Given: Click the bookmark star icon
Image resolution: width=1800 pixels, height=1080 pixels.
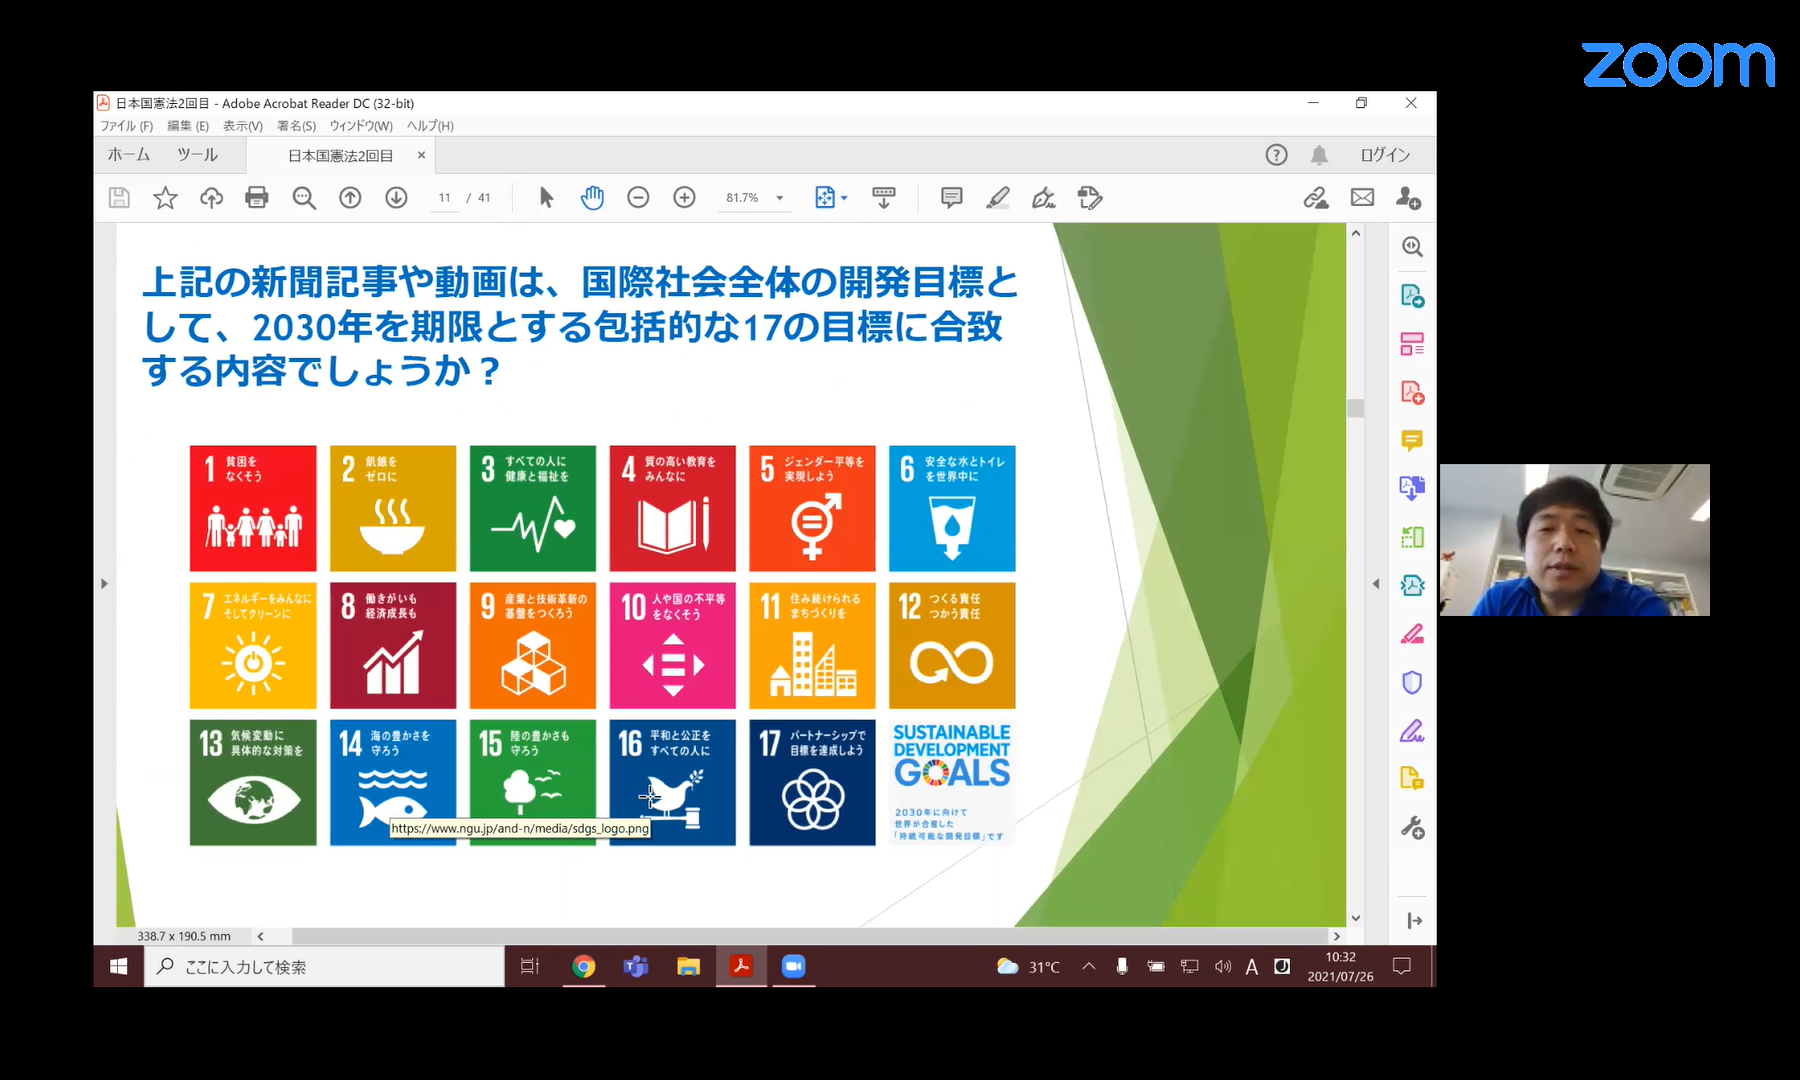Looking at the screenshot, I should (165, 198).
